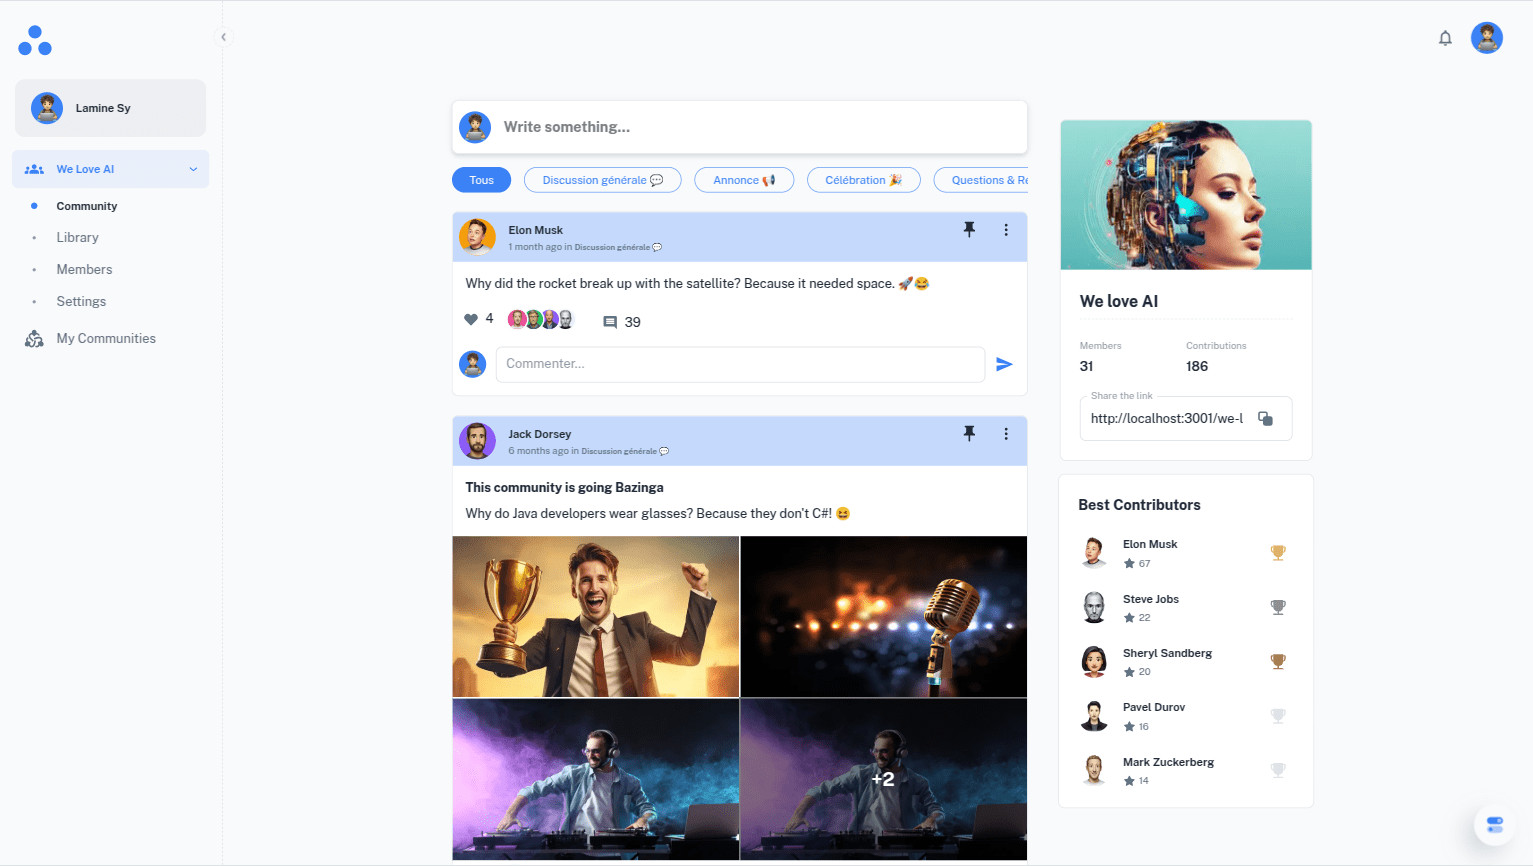Screen dimensions: 1533x866
Task: Click the three-dot app logo
Action: point(35,41)
